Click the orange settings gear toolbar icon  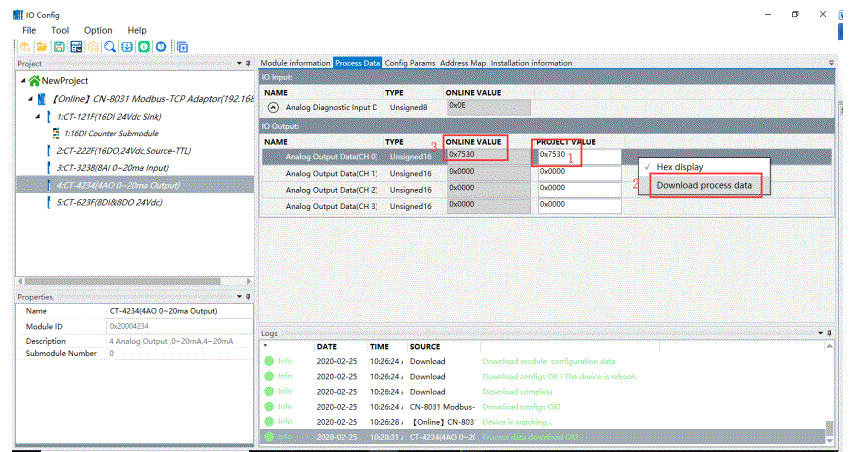[x=93, y=47]
